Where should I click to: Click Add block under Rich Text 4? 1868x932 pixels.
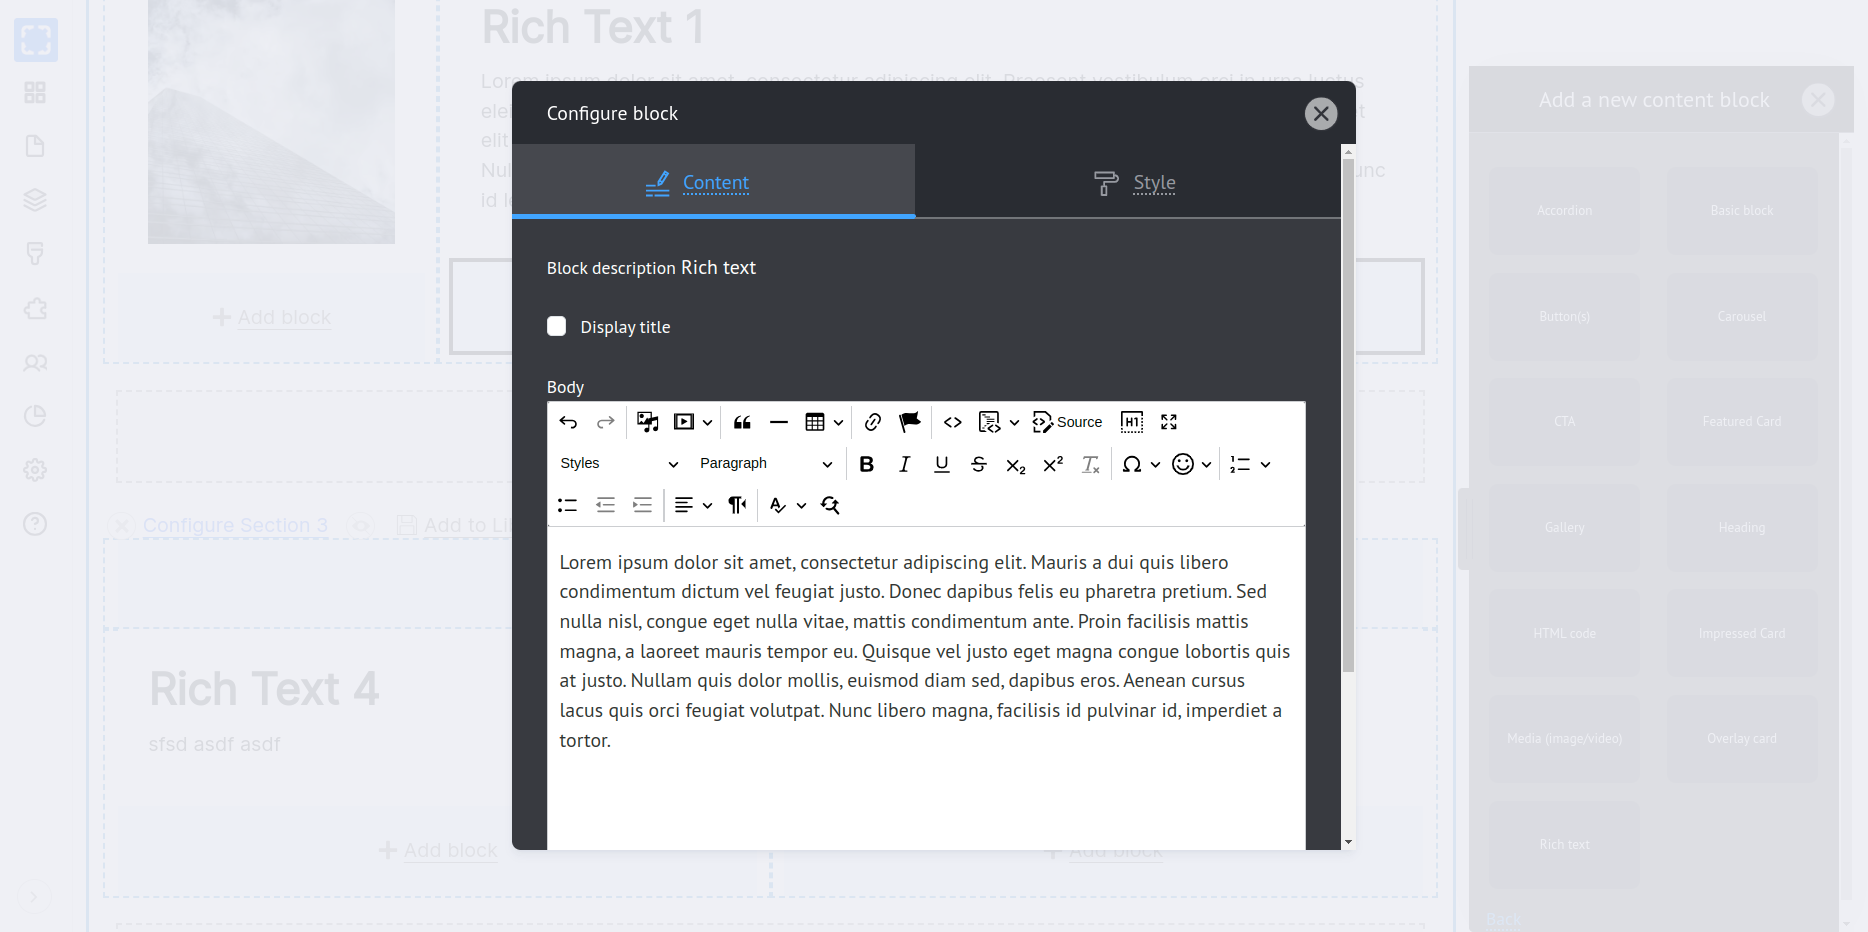[x=438, y=850]
